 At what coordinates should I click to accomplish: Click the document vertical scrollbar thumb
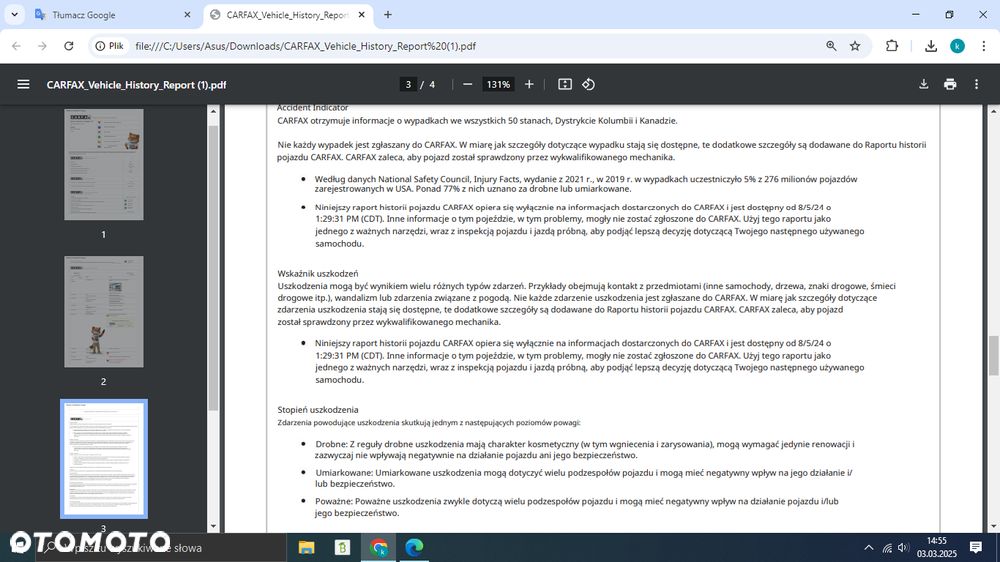pos(993,356)
